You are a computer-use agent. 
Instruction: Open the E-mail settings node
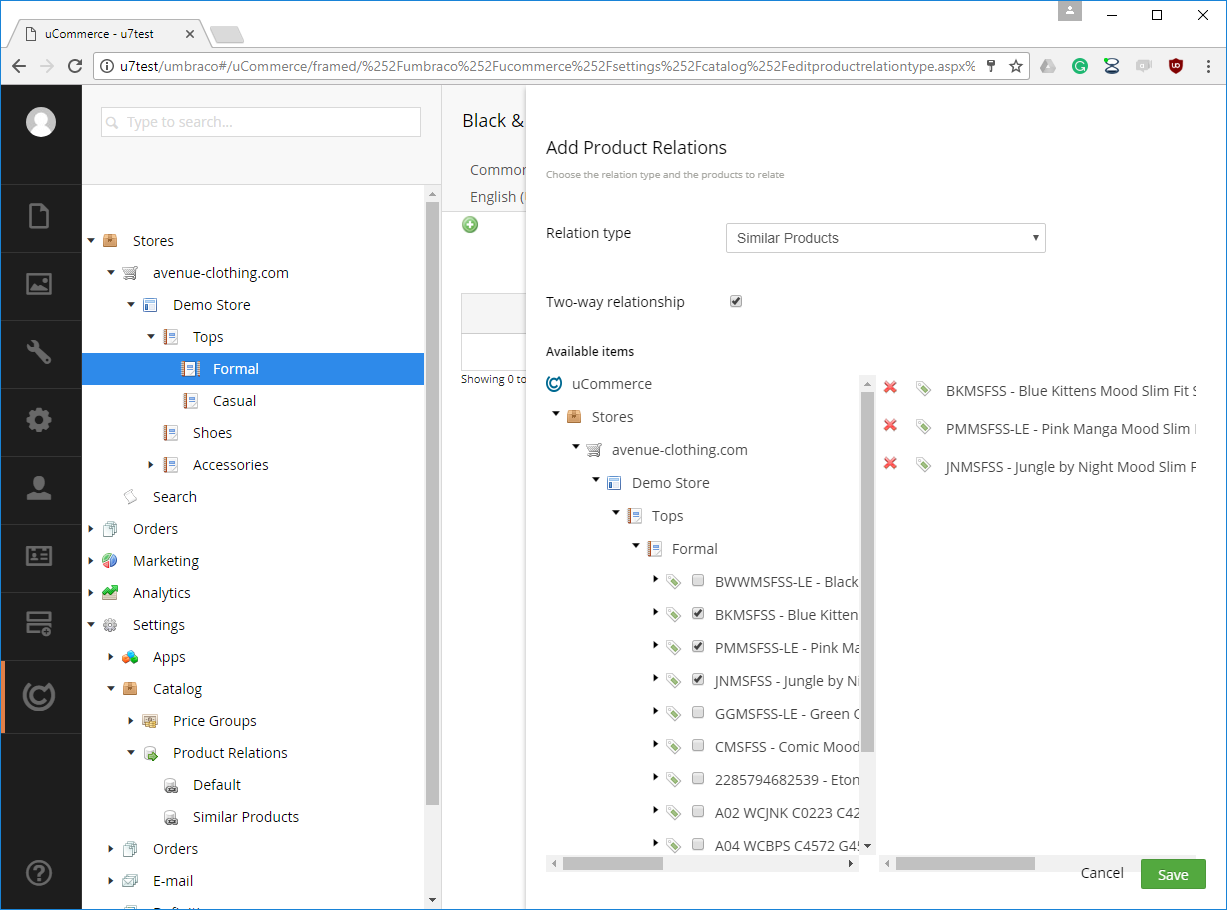click(173, 881)
